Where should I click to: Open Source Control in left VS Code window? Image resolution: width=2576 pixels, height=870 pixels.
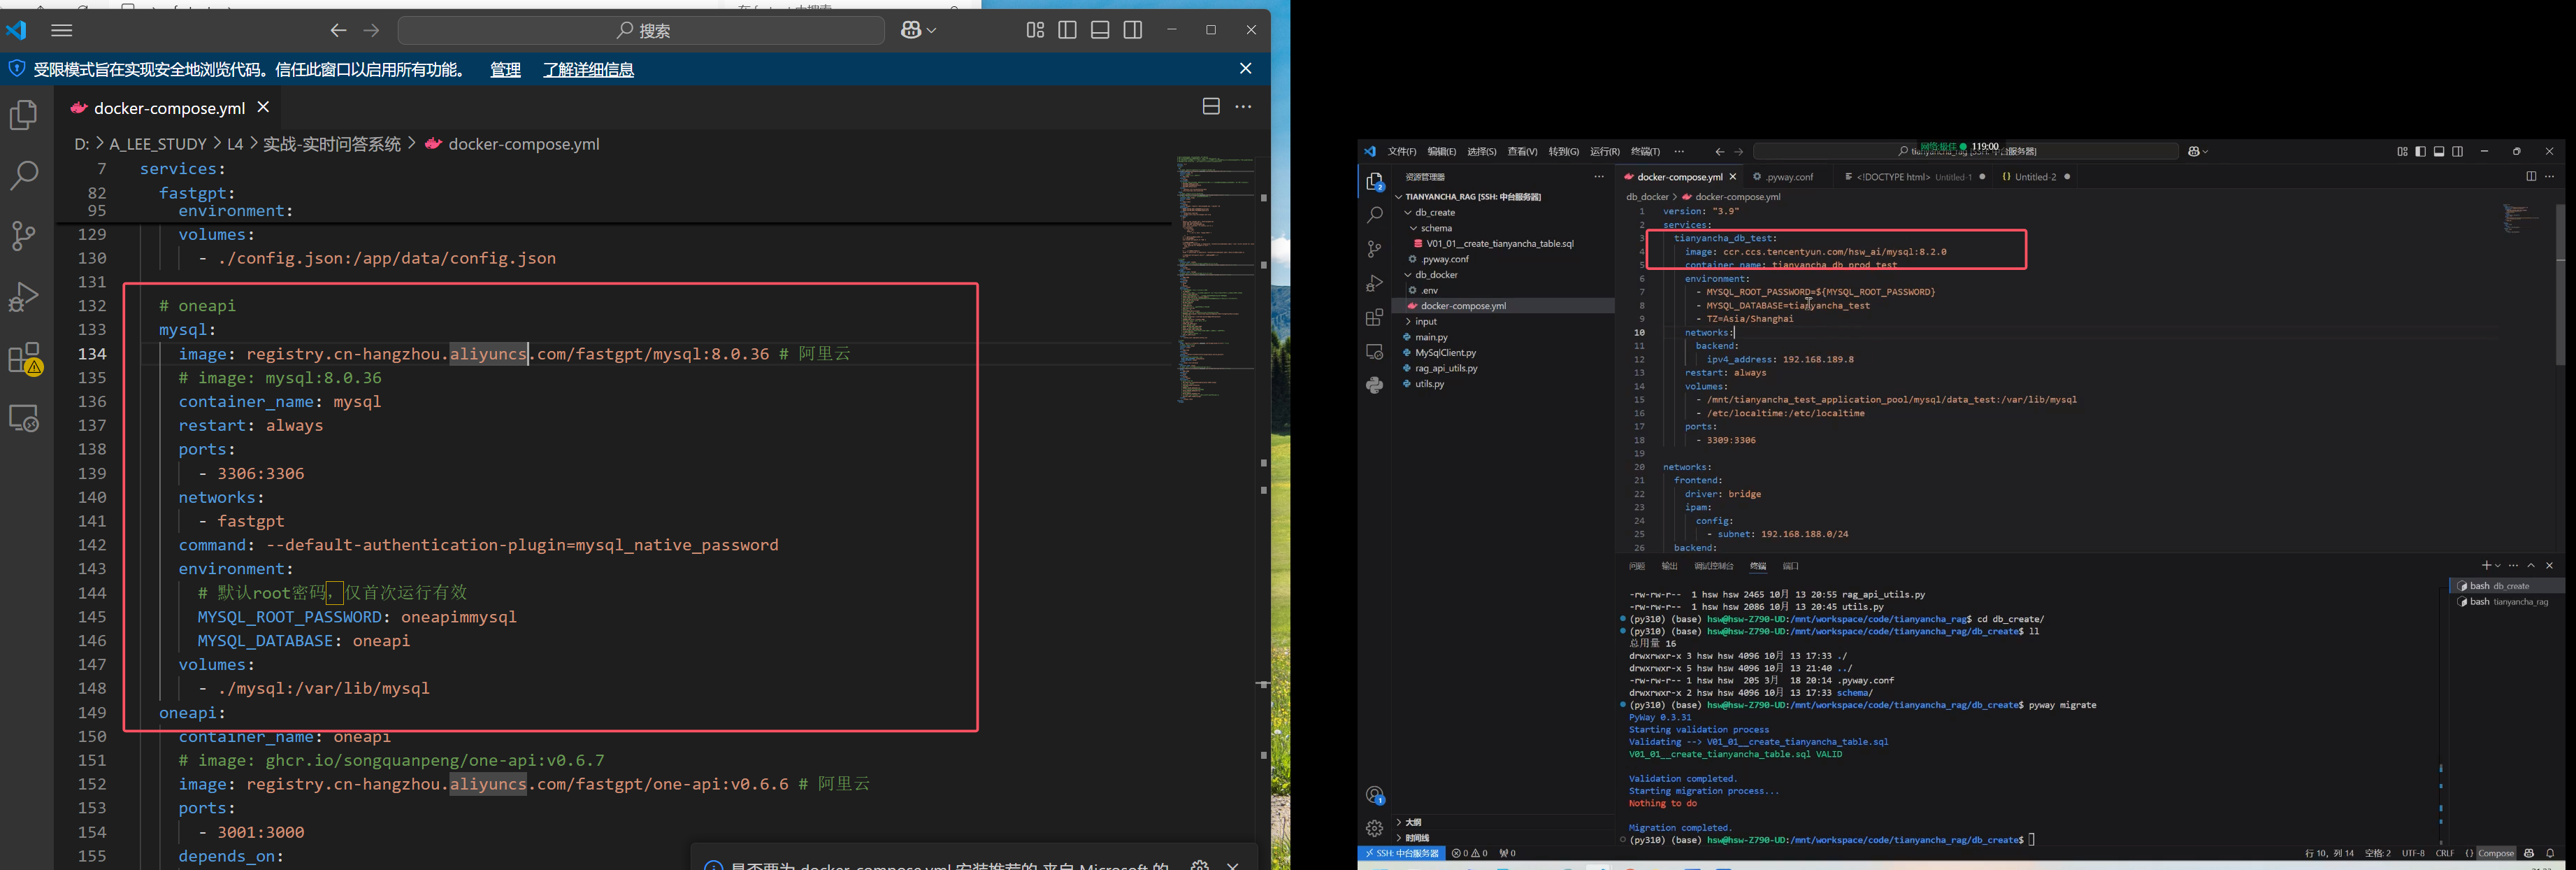click(23, 236)
